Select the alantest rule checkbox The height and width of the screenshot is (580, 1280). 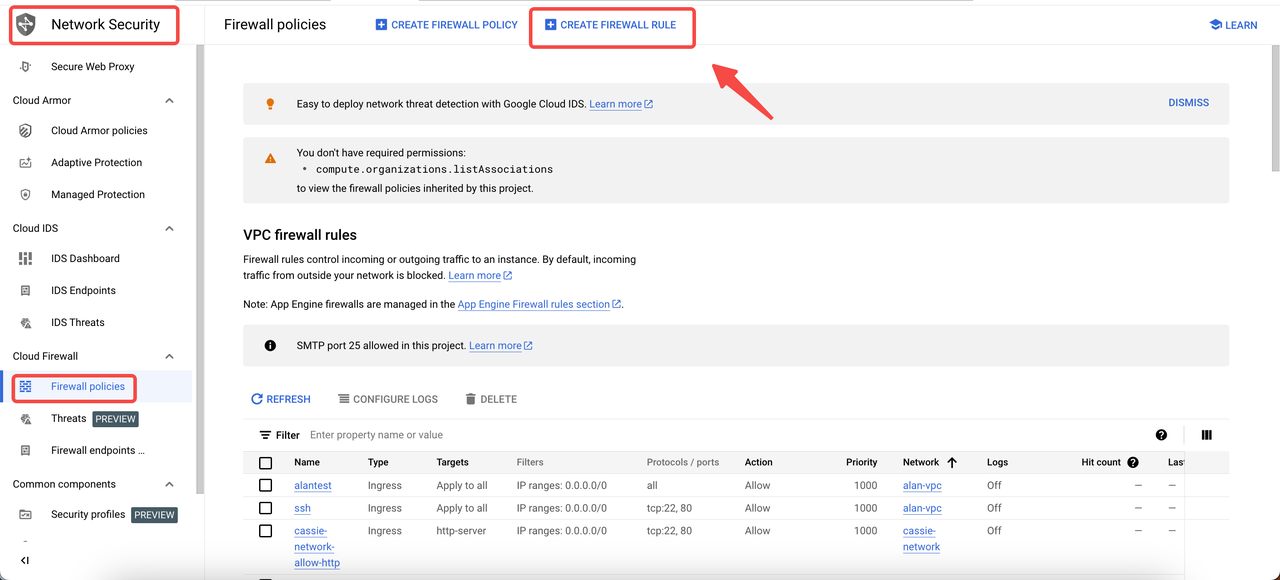pyautogui.click(x=265, y=485)
